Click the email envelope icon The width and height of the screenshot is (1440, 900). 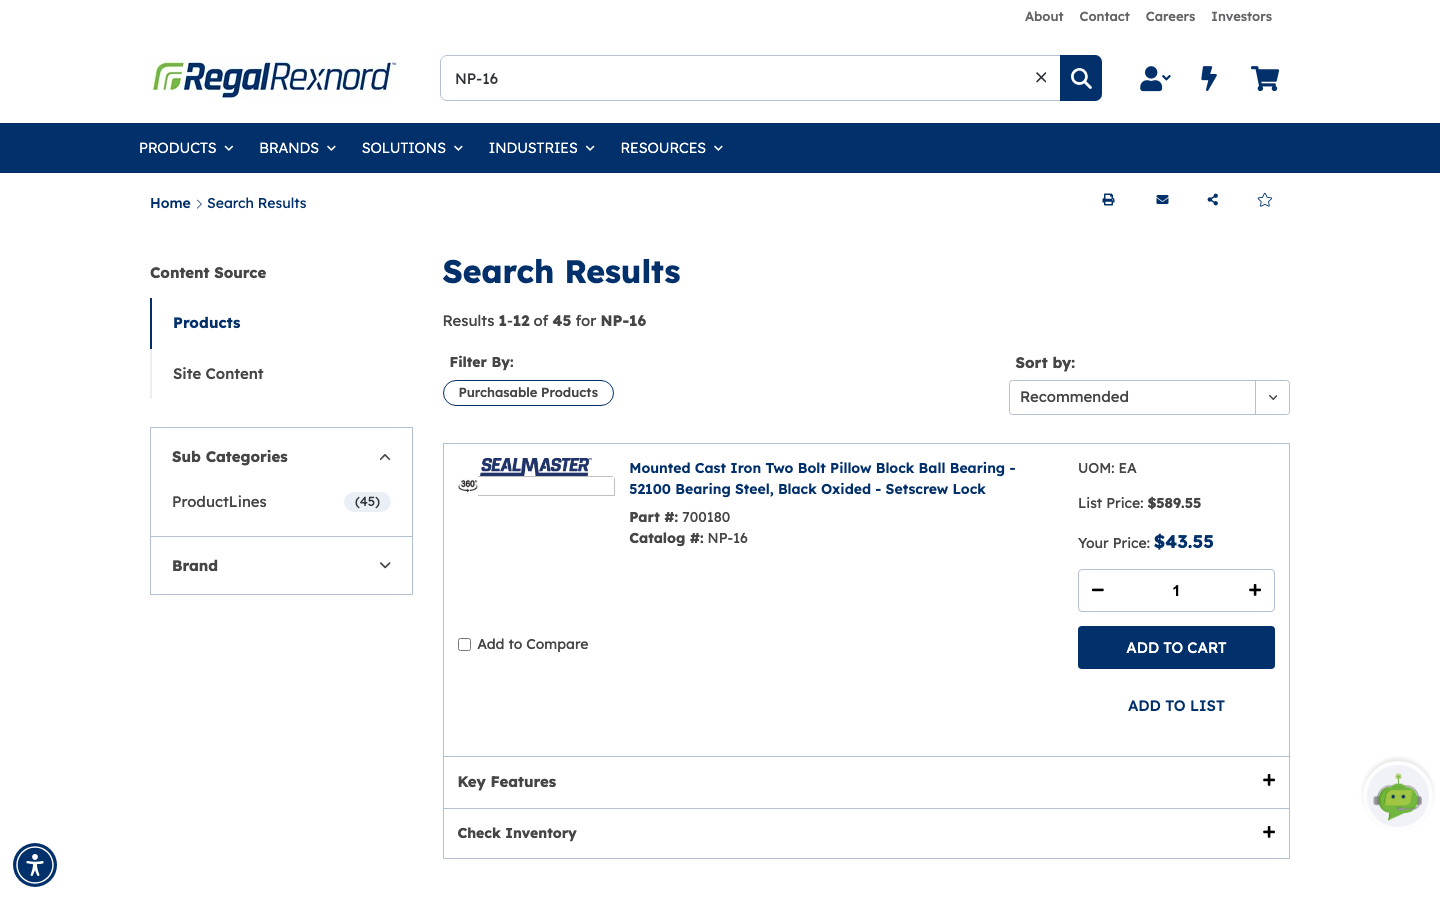click(1162, 200)
